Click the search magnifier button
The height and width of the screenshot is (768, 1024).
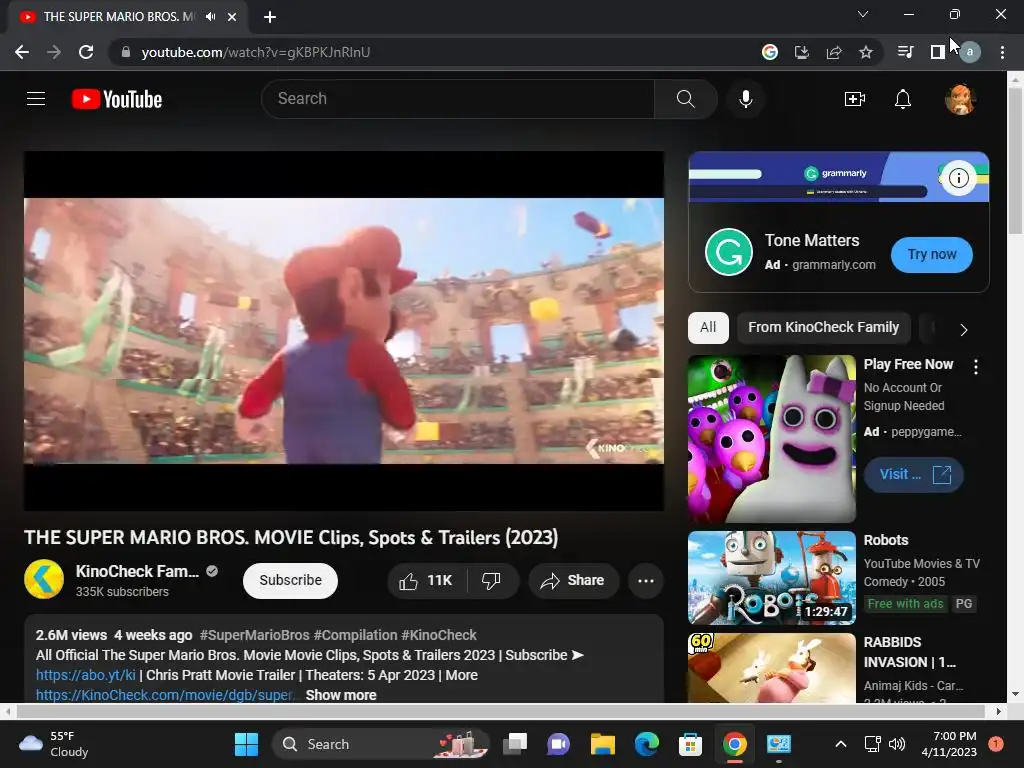[x=685, y=99]
